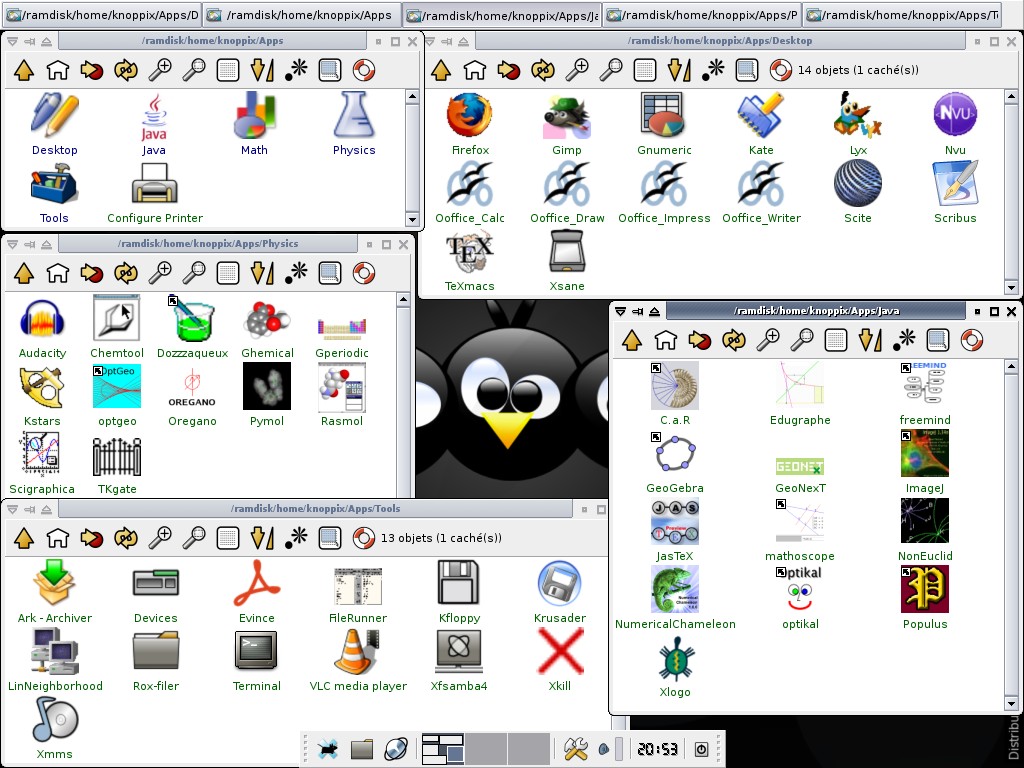This screenshot has height=768, width=1024.
Task: Click refresh icon in Physics window toolbar
Action: click(x=126, y=273)
